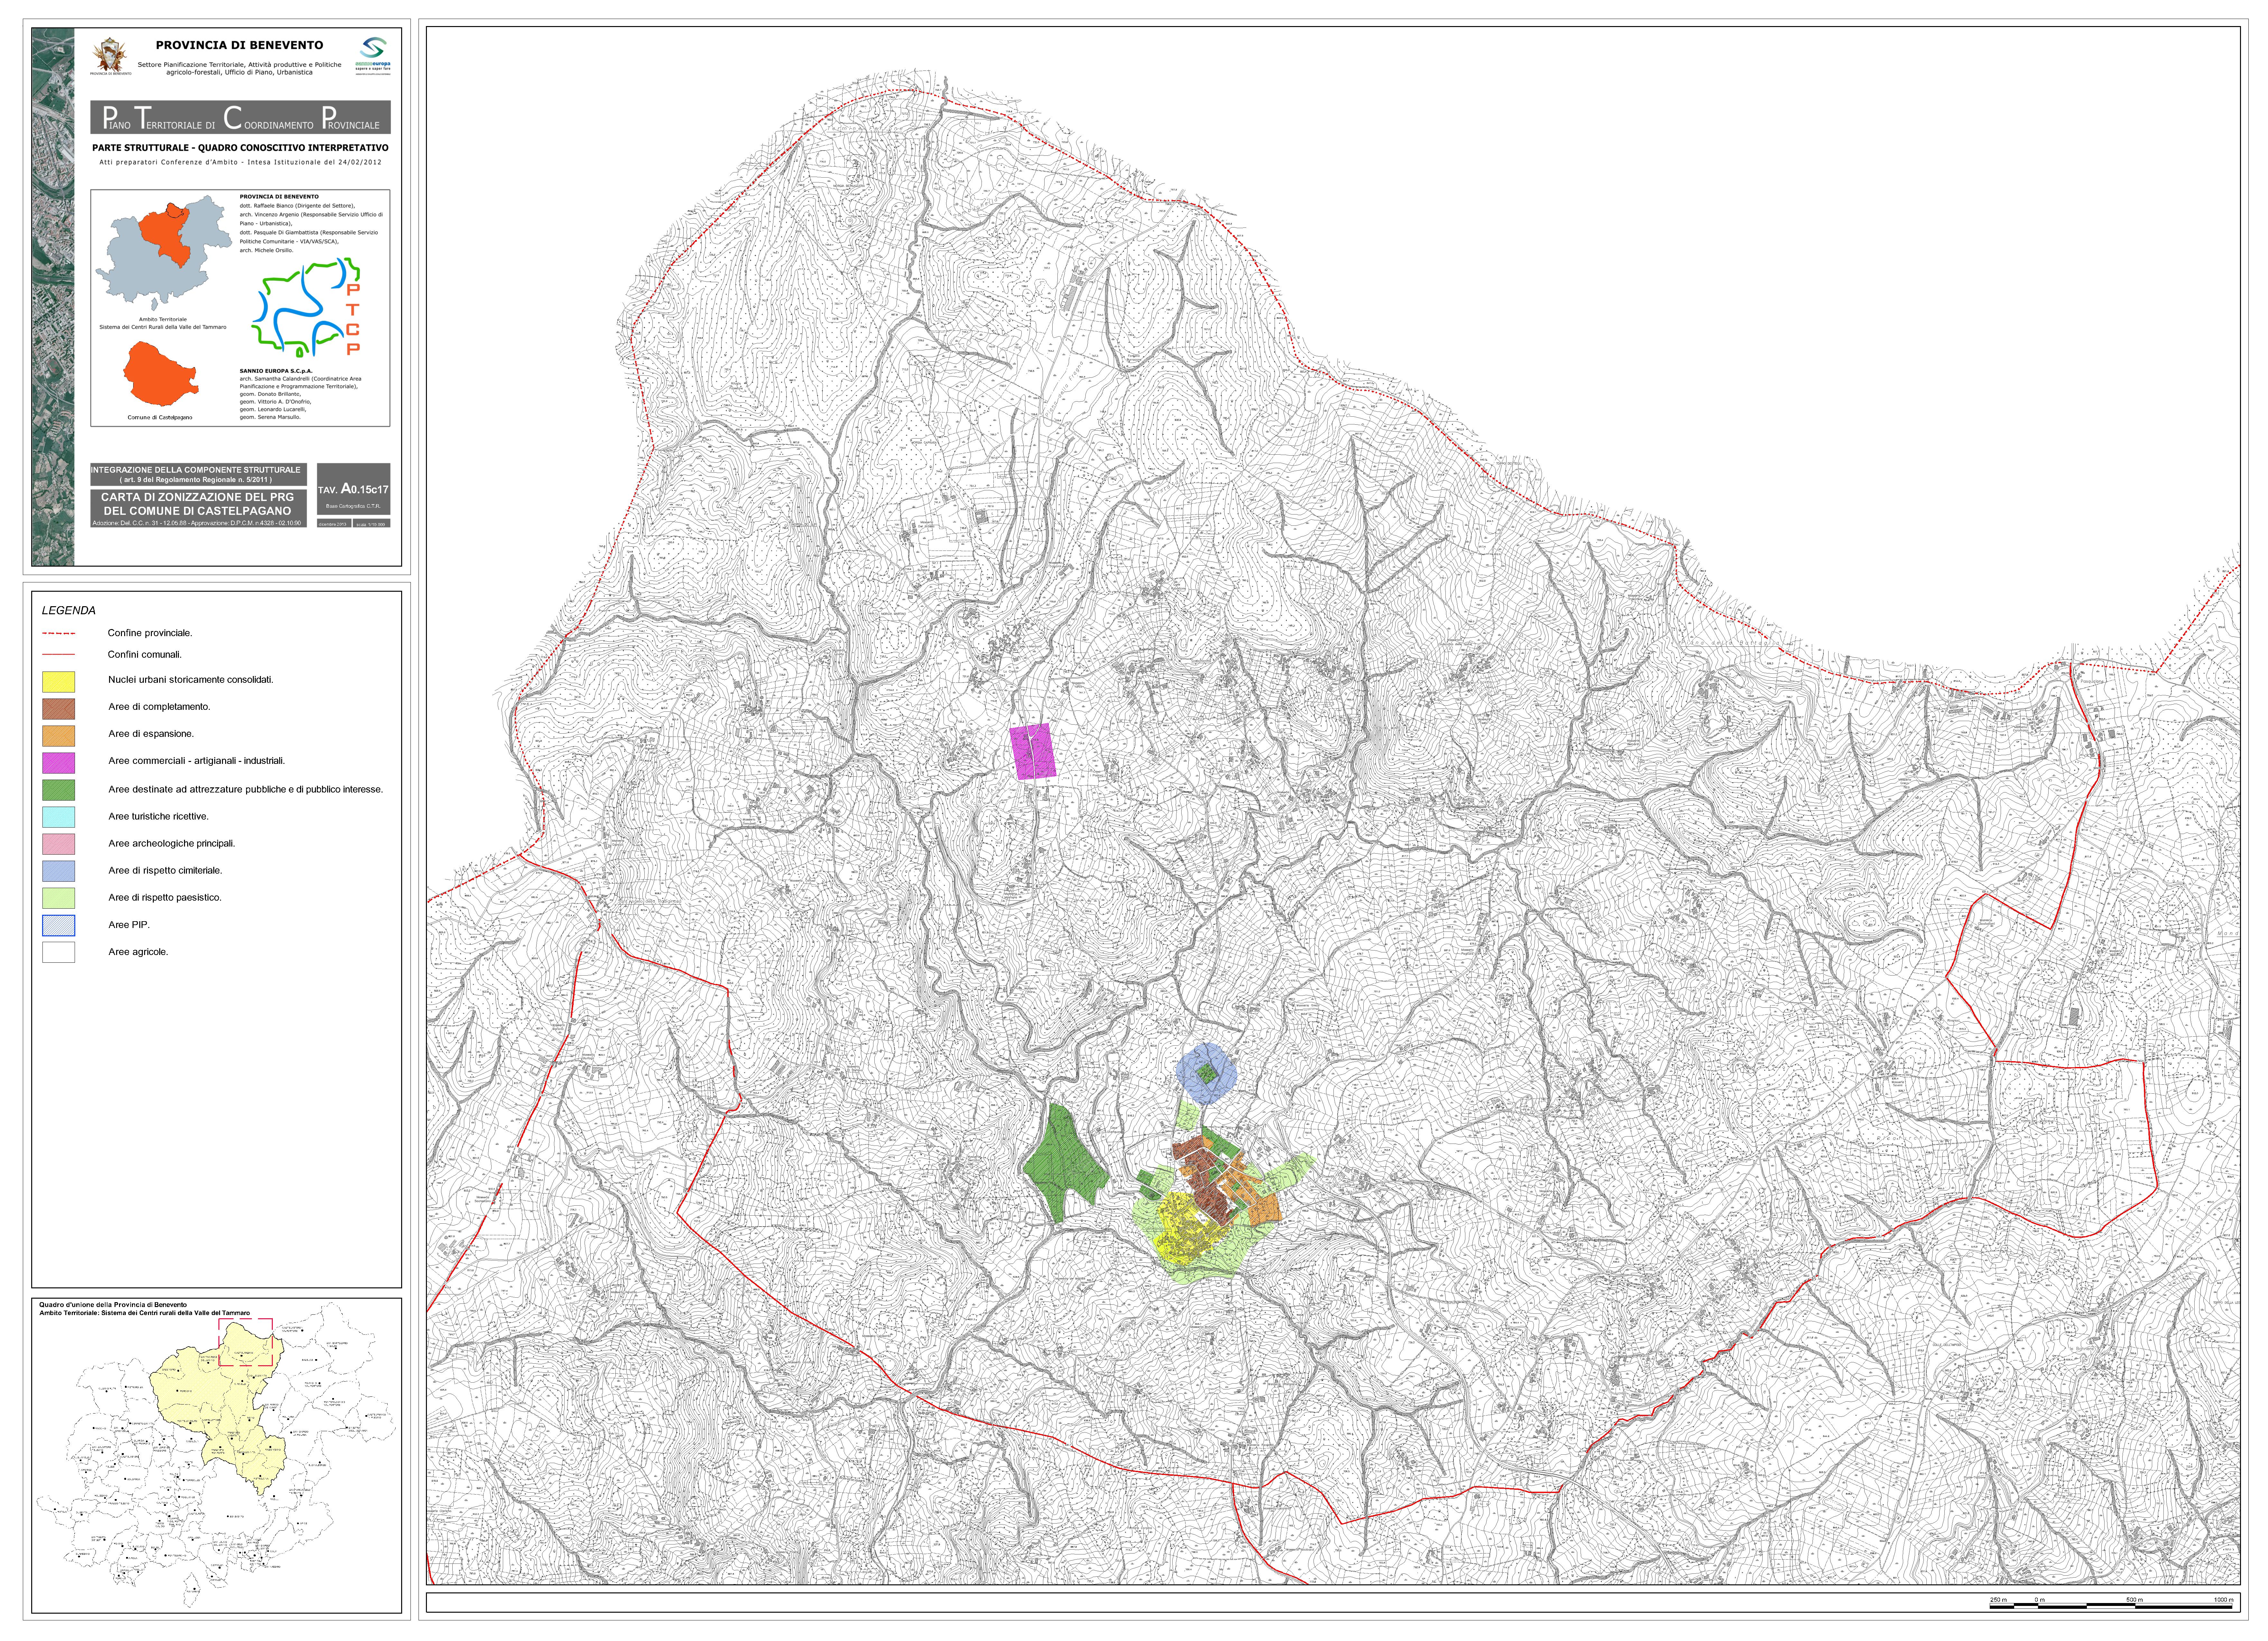Click the 'Aree agricole.' legend label
The width and height of the screenshot is (2268, 1641).
tap(138, 952)
